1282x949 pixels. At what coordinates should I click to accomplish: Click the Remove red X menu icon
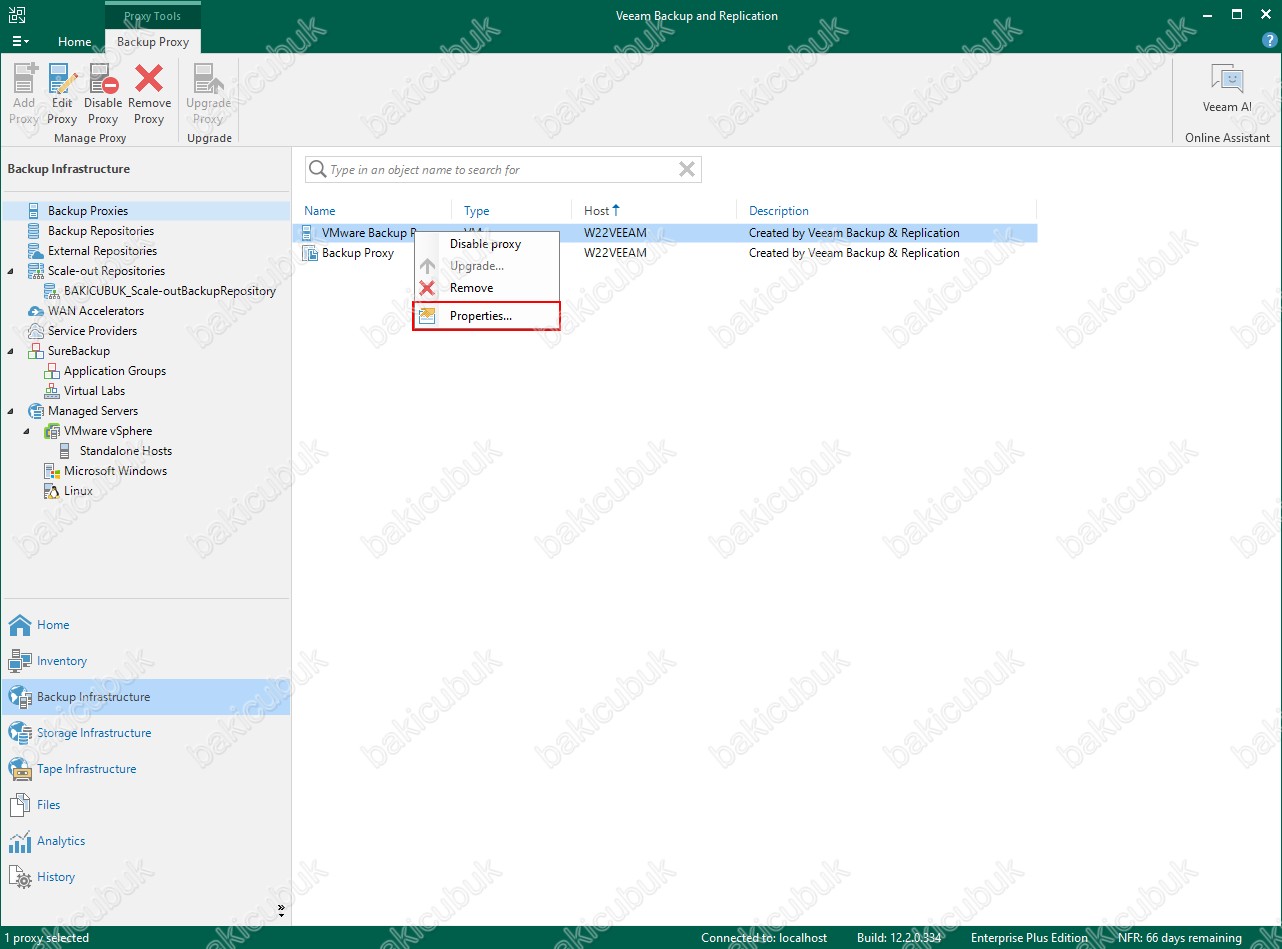click(428, 288)
